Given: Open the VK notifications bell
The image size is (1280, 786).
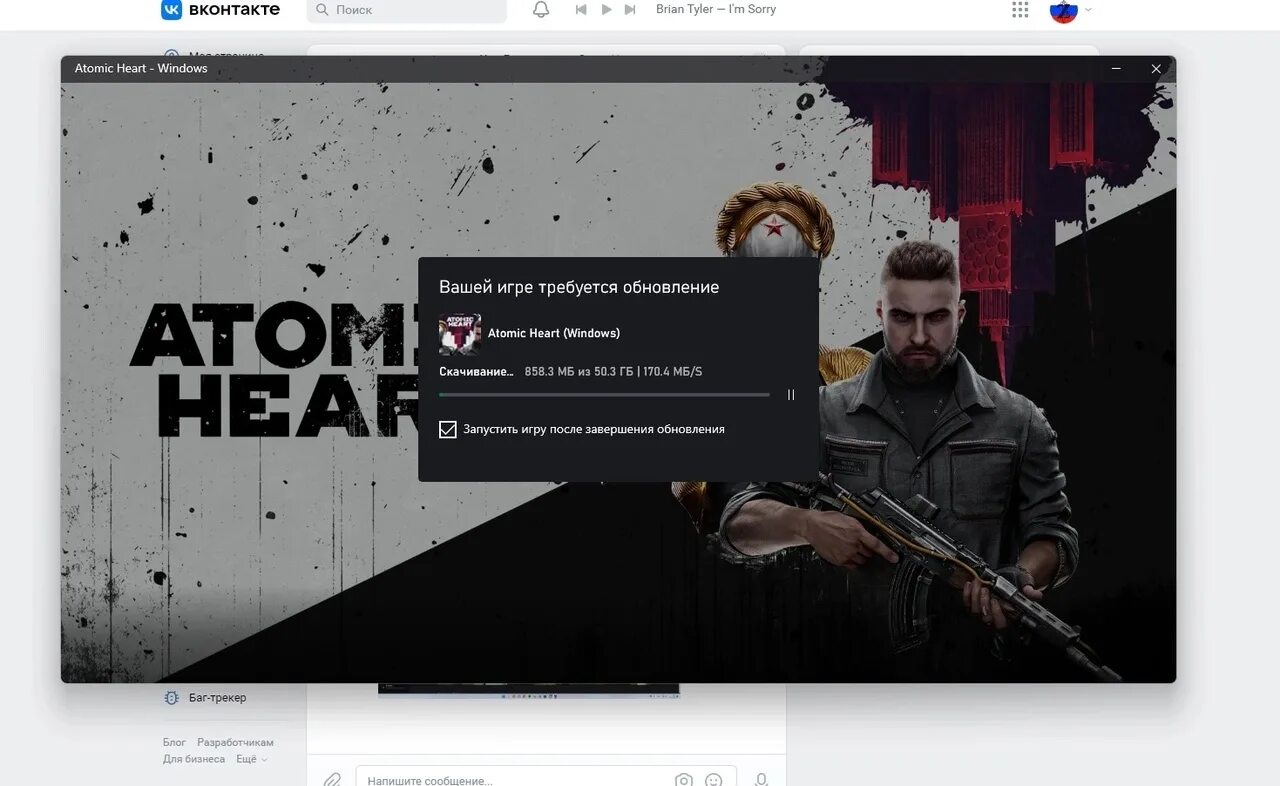Looking at the screenshot, I should pos(541,10).
